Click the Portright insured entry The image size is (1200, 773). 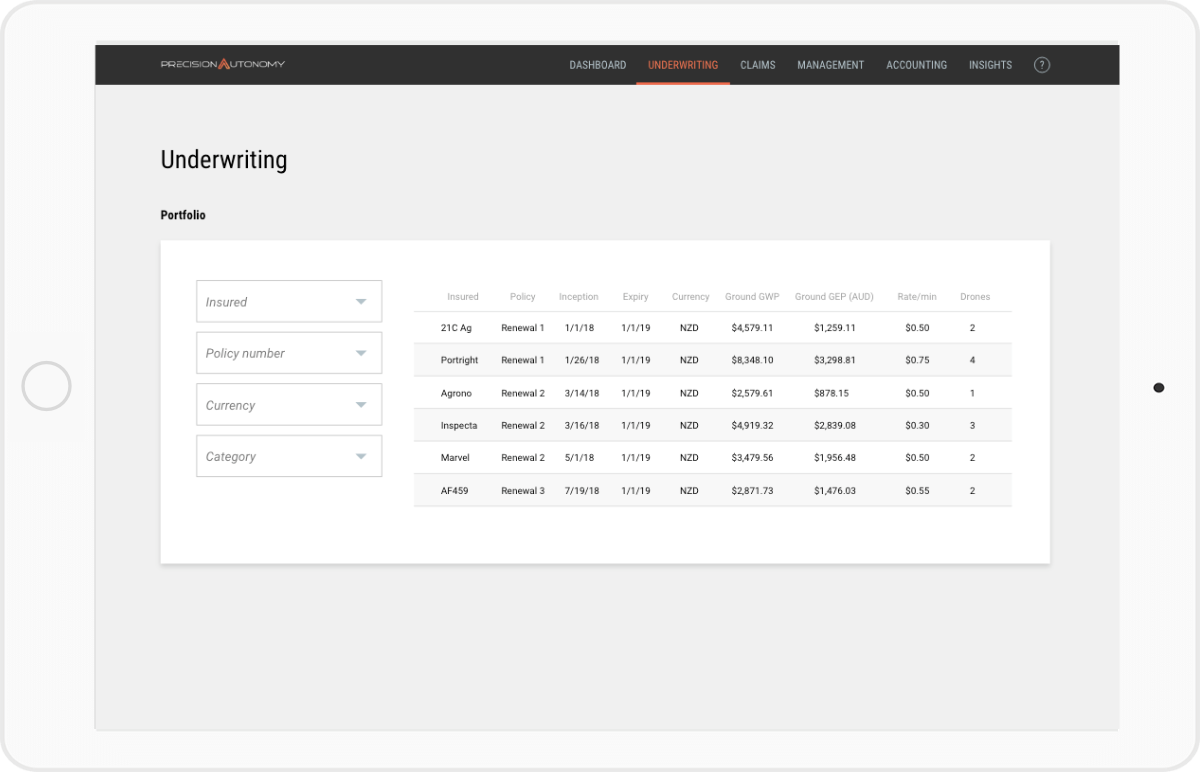pos(459,360)
